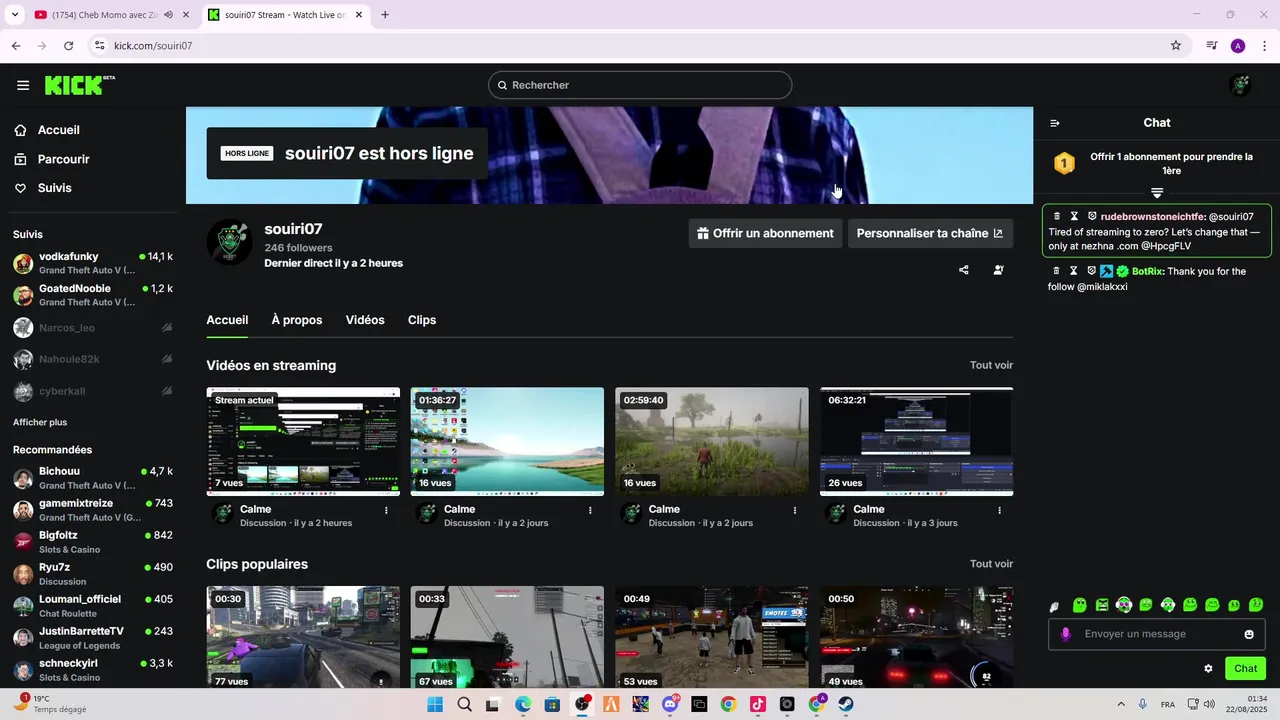Focus the Rechercher search field
1280x720 pixels.
pos(640,85)
